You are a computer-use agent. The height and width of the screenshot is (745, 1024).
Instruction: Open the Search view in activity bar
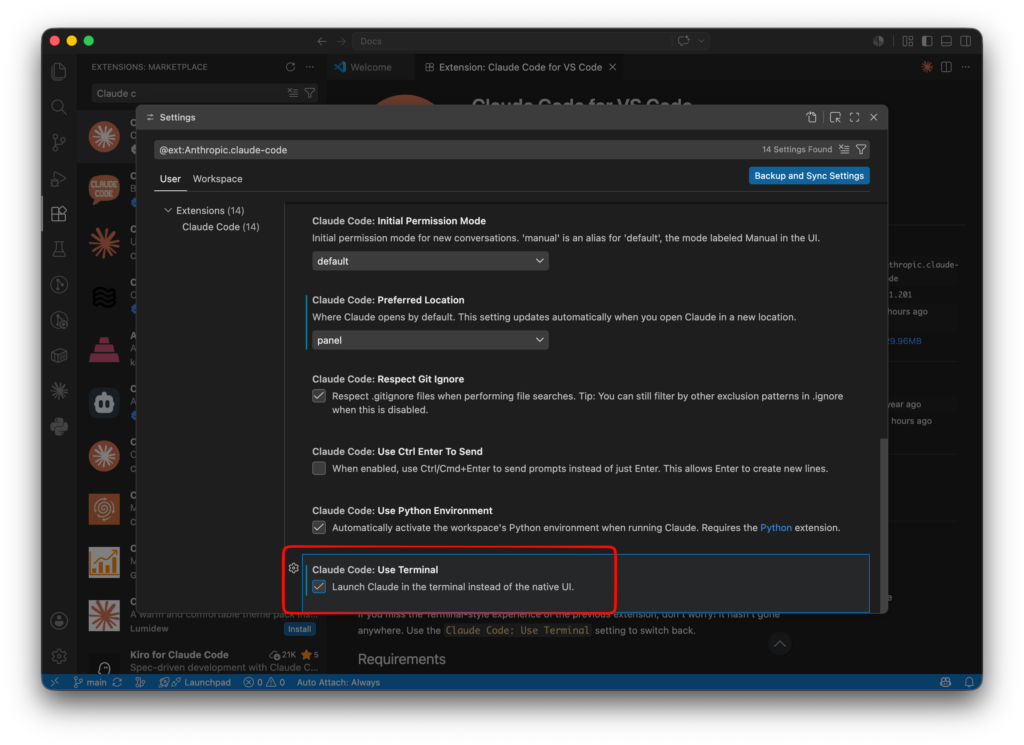click(59, 106)
